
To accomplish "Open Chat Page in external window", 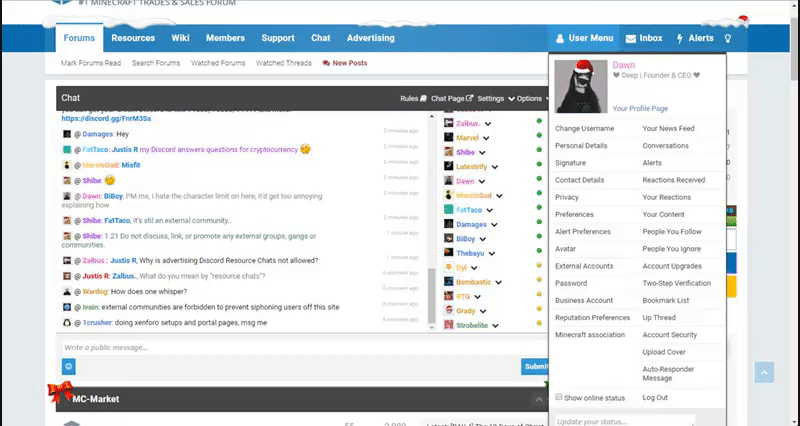I will 452,98.
